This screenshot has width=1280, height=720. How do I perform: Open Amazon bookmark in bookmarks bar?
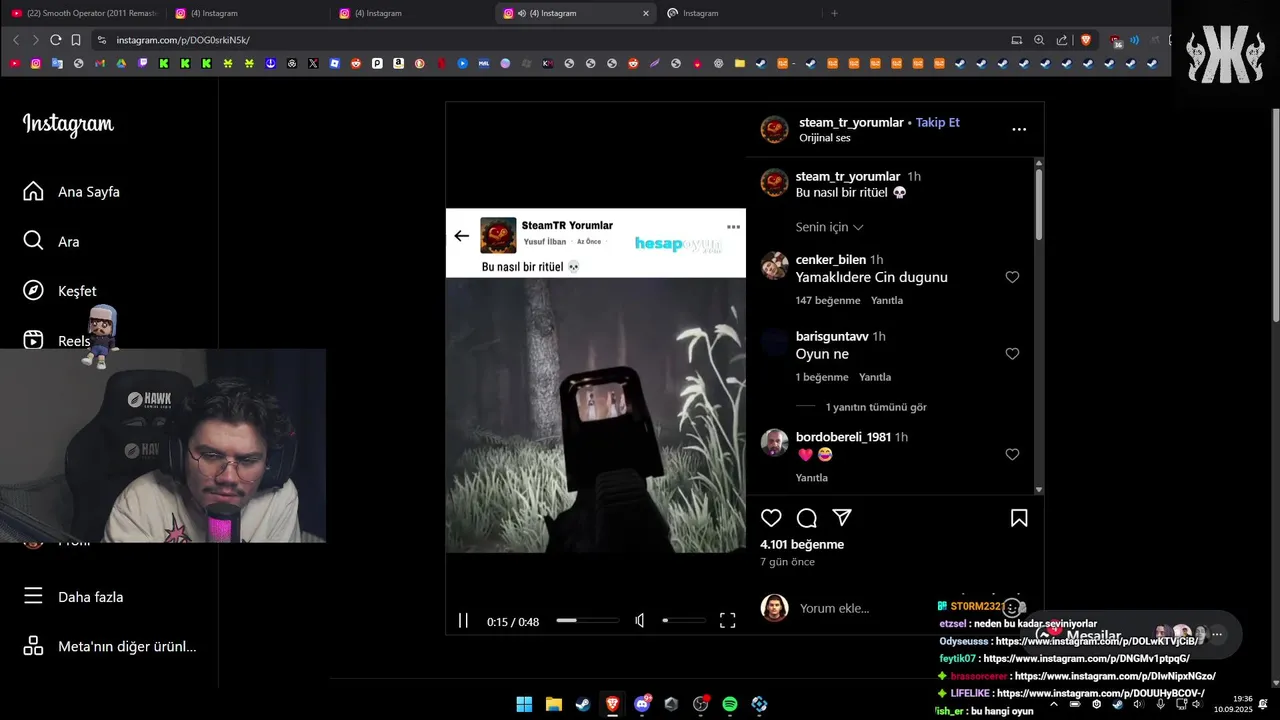click(398, 63)
